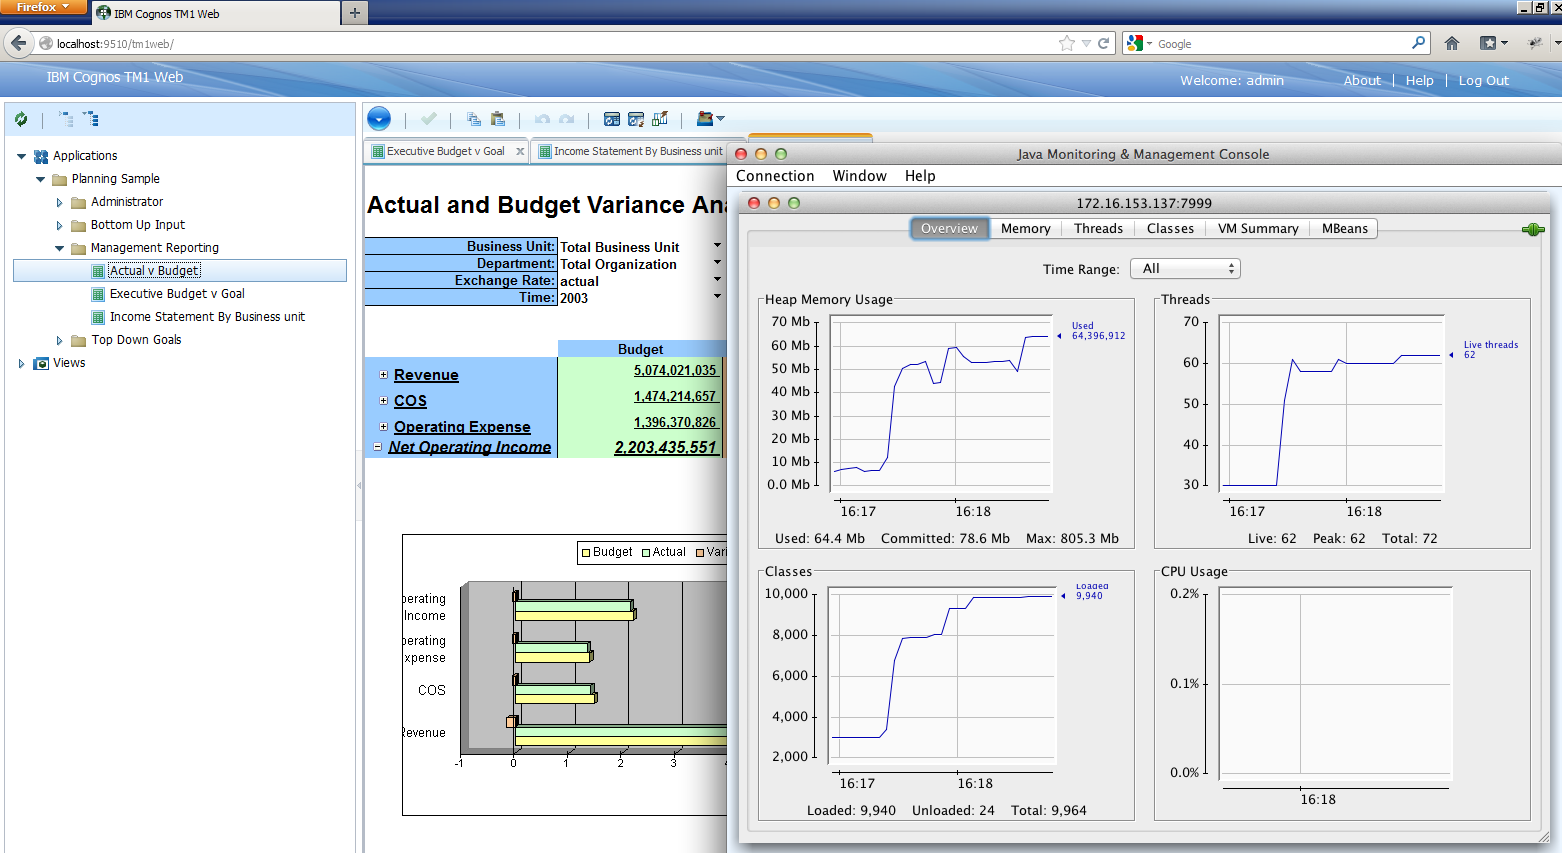Click the expand tree icon in left pane toolbar
The width and height of the screenshot is (1562, 853).
pos(91,119)
